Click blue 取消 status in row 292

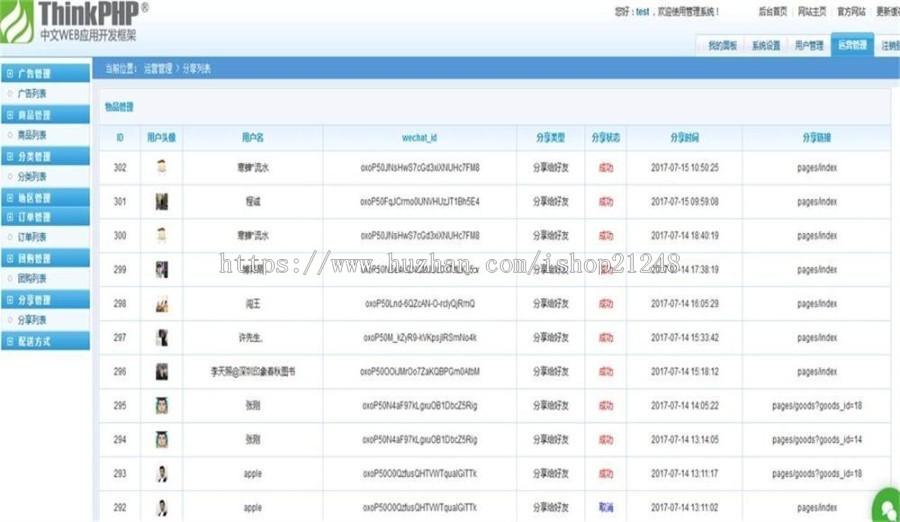tap(606, 508)
